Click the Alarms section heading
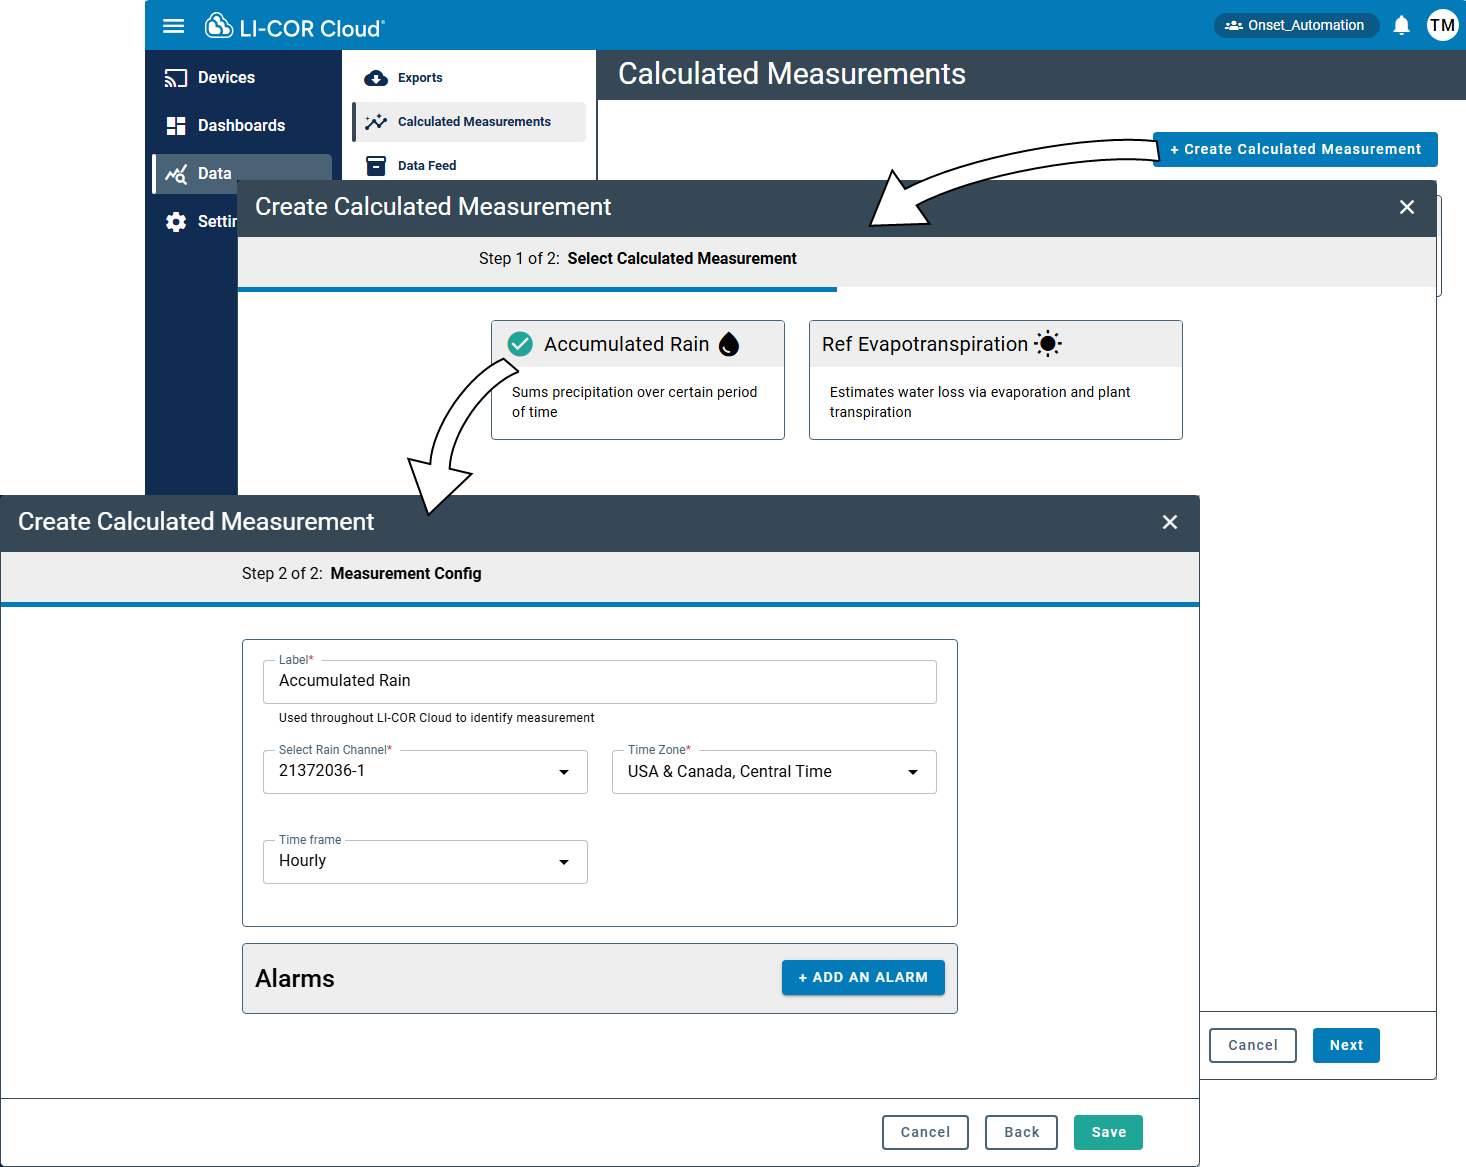This screenshot has height=1167, width=1466. point(295,979)
